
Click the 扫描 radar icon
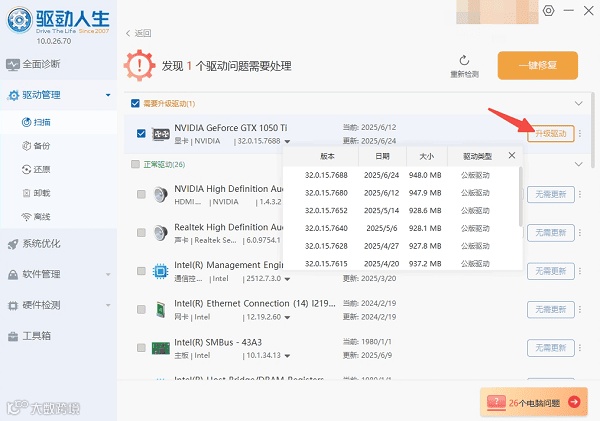coord(26,122)
